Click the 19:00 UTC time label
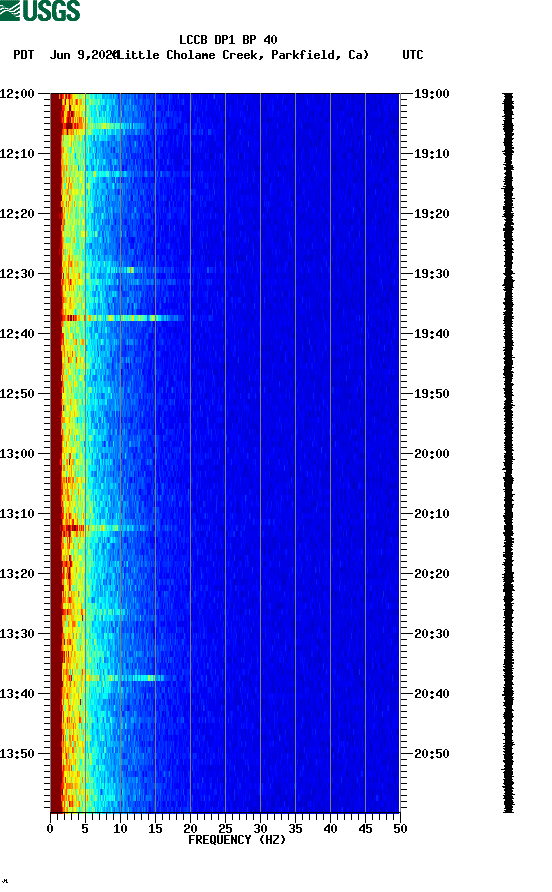552x892 pixels. [x=431, y=94]
